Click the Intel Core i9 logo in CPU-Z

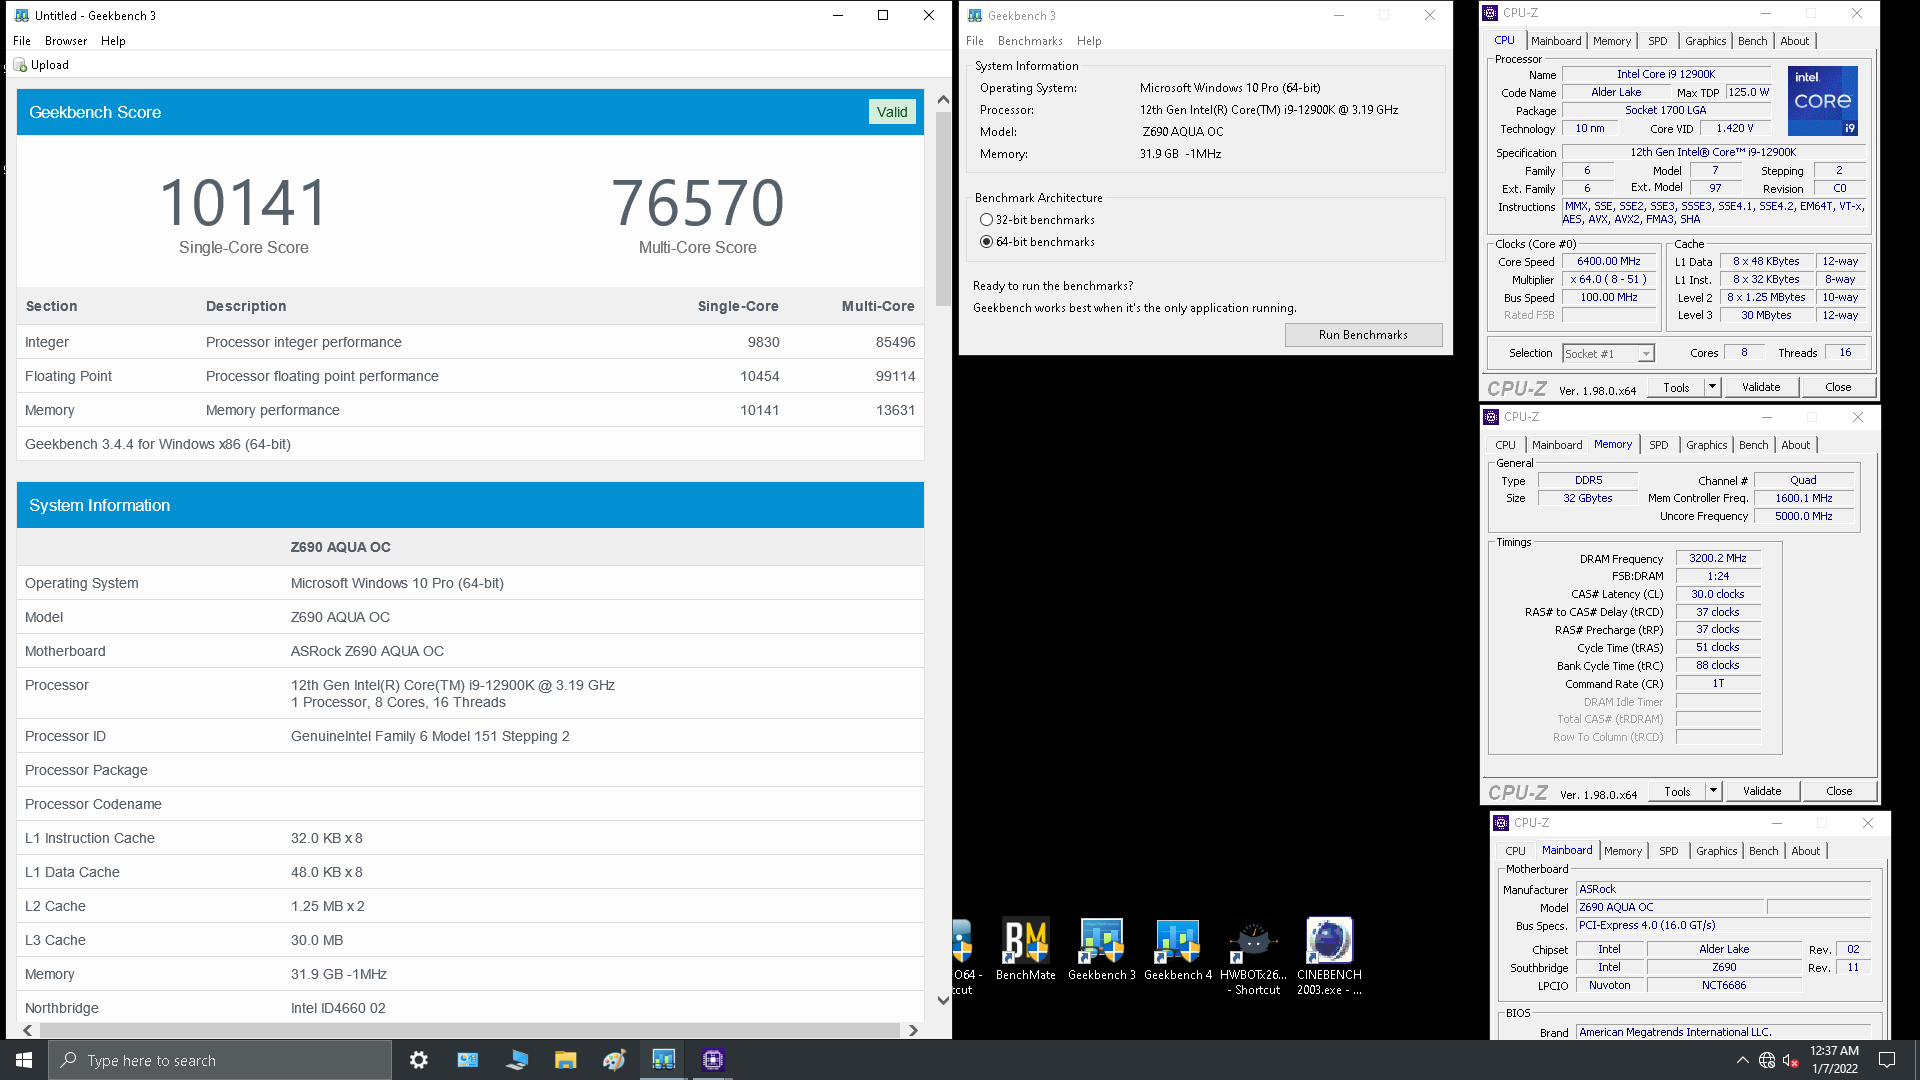1822,100
